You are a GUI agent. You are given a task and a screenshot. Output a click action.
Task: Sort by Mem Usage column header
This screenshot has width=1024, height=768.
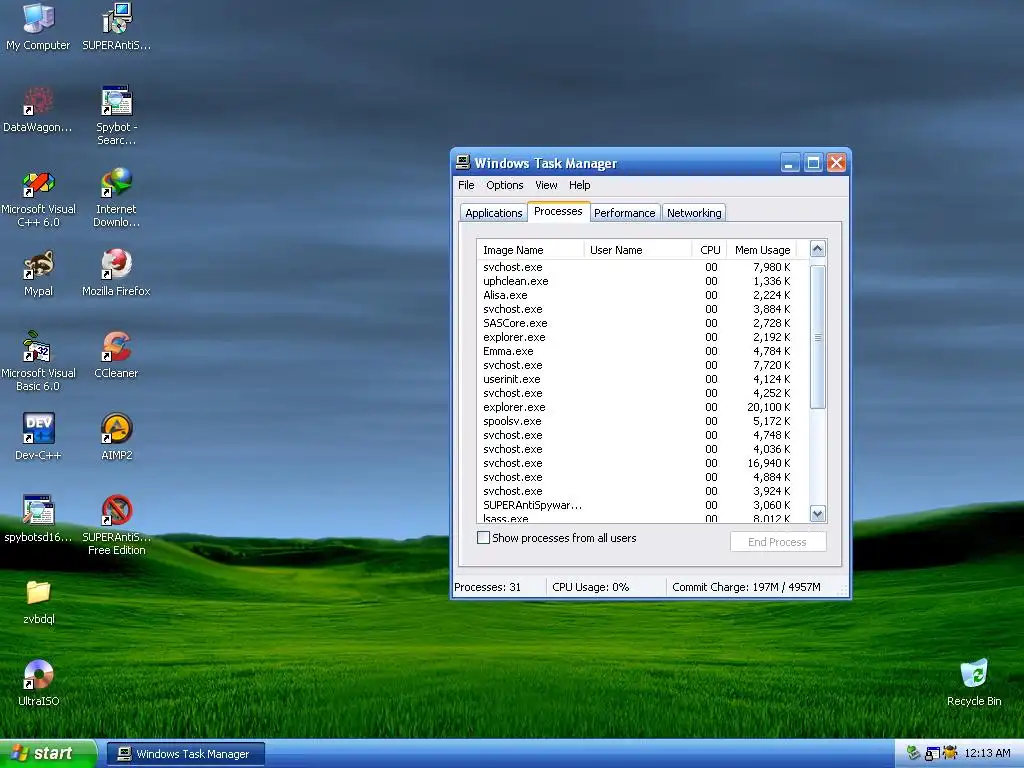pyautogui.click(x=761, y=249)
